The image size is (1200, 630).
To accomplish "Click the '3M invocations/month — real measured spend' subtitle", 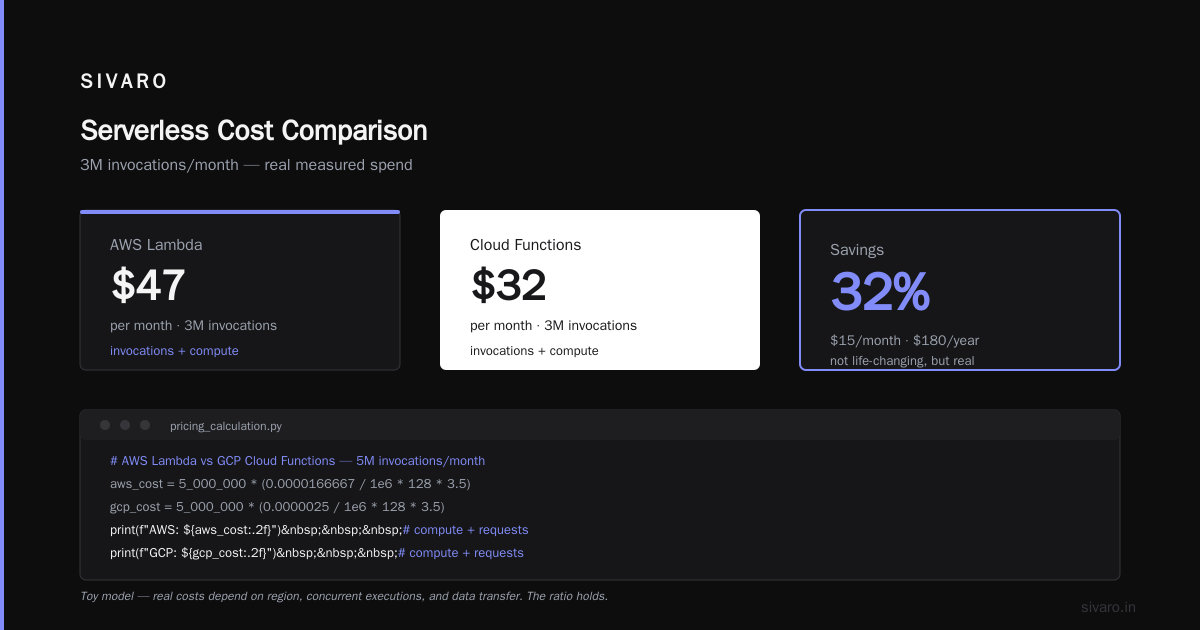I will (246, 165).
